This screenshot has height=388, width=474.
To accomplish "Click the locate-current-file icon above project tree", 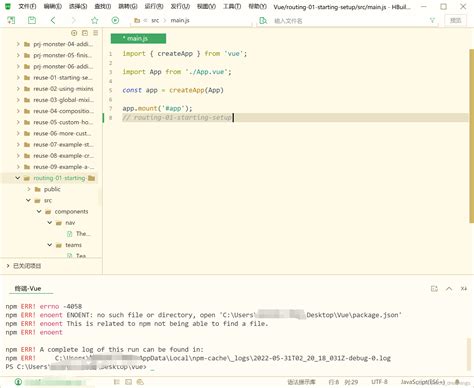I will pos(74,33).
